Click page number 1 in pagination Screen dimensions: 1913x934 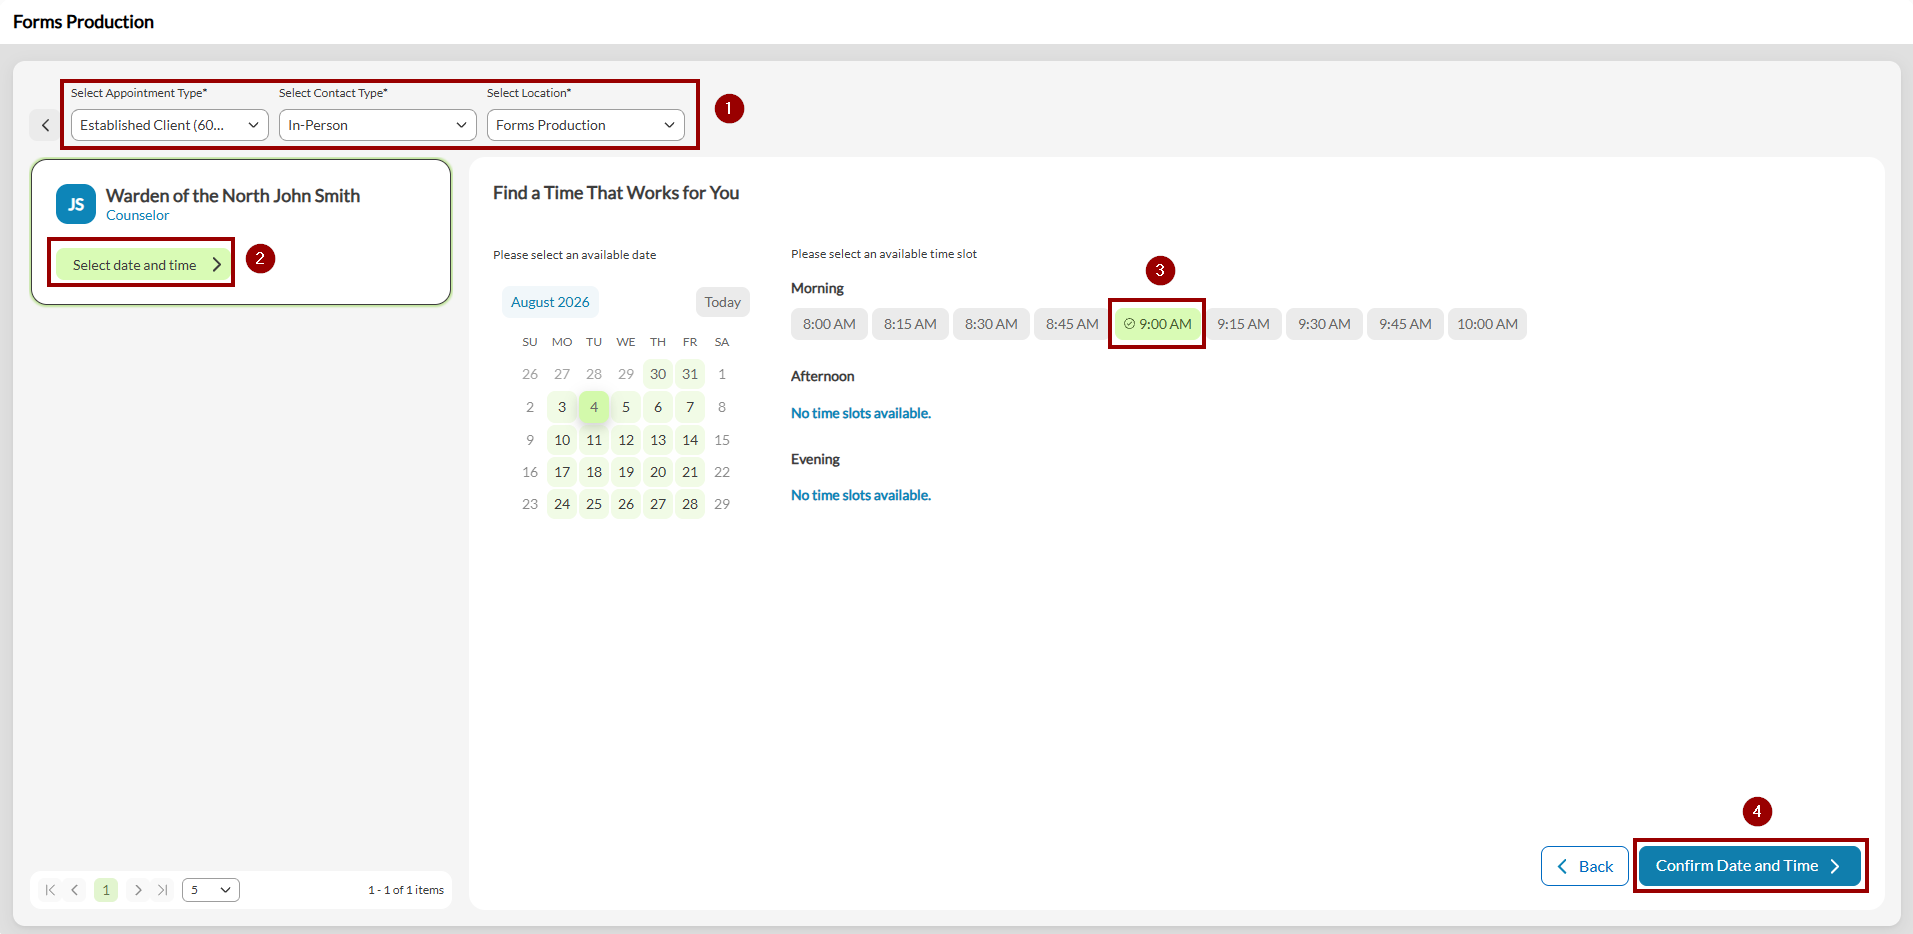click(106, 890)
